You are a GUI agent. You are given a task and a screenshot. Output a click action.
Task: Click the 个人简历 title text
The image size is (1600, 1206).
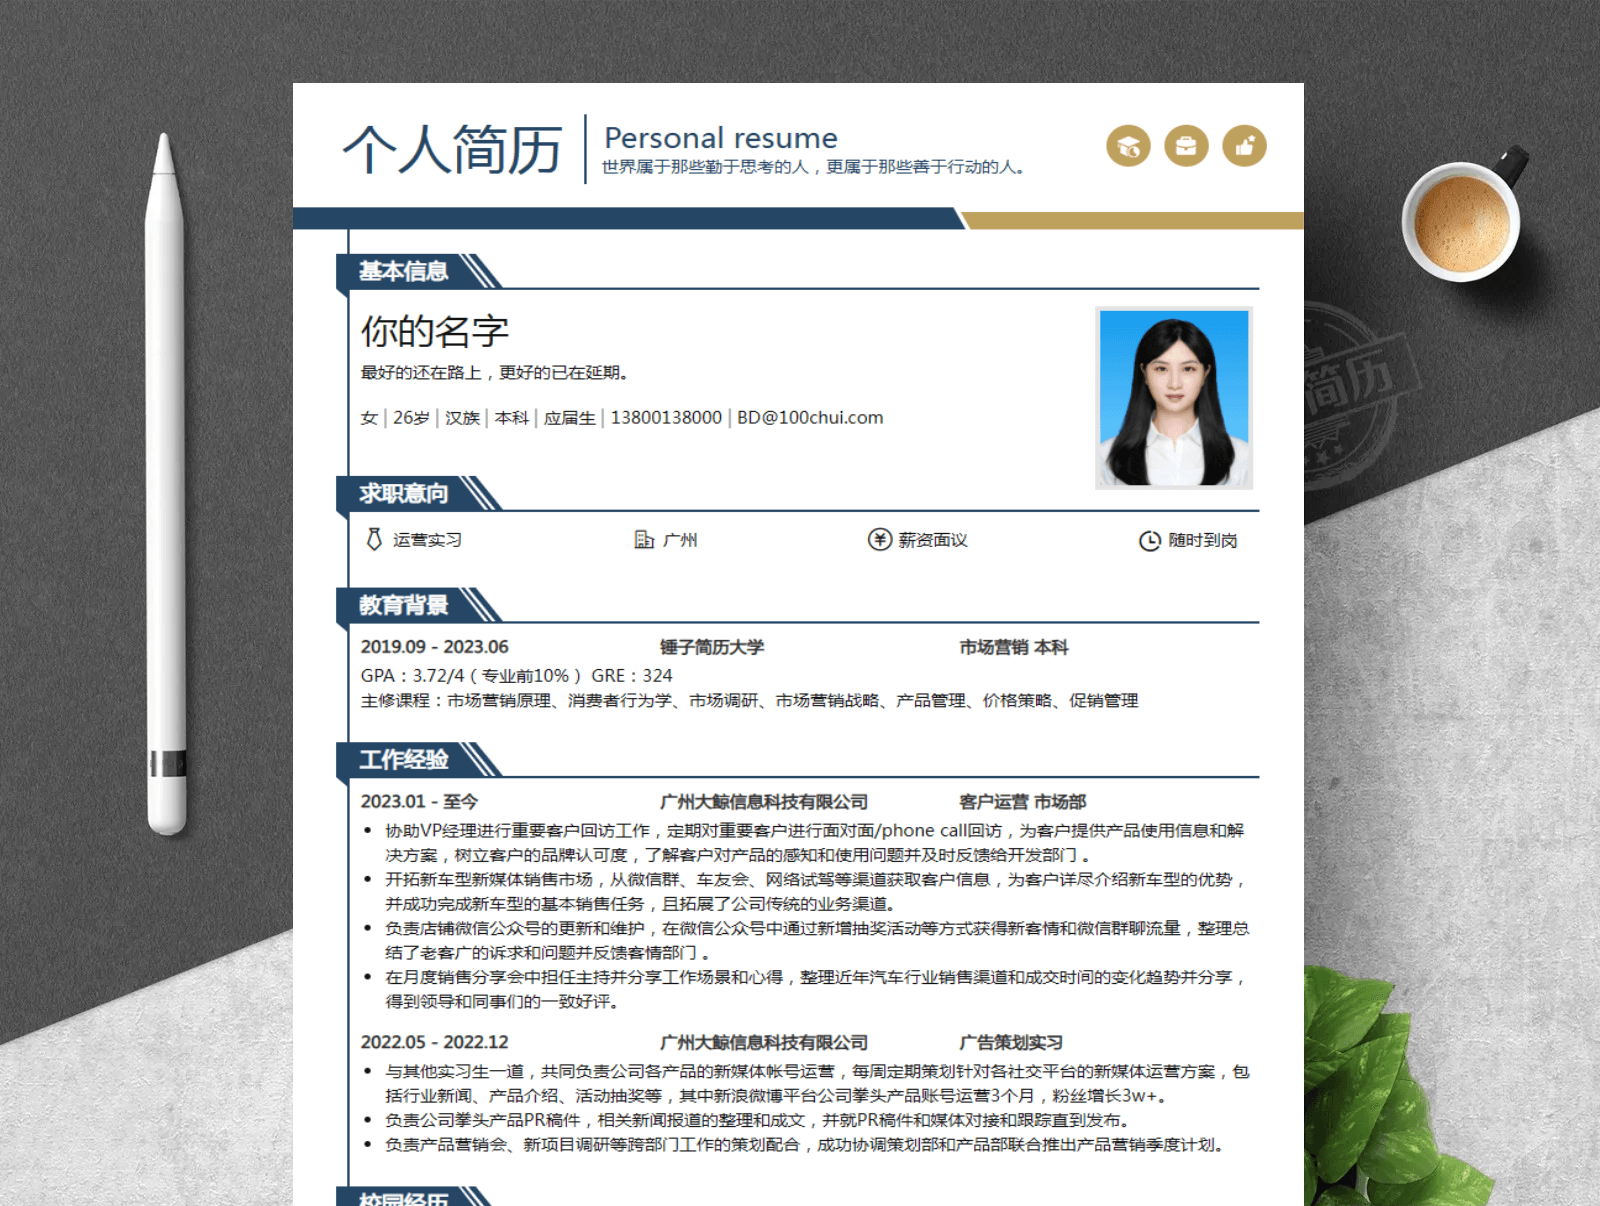pyautogui.click(x=452, y=150)
